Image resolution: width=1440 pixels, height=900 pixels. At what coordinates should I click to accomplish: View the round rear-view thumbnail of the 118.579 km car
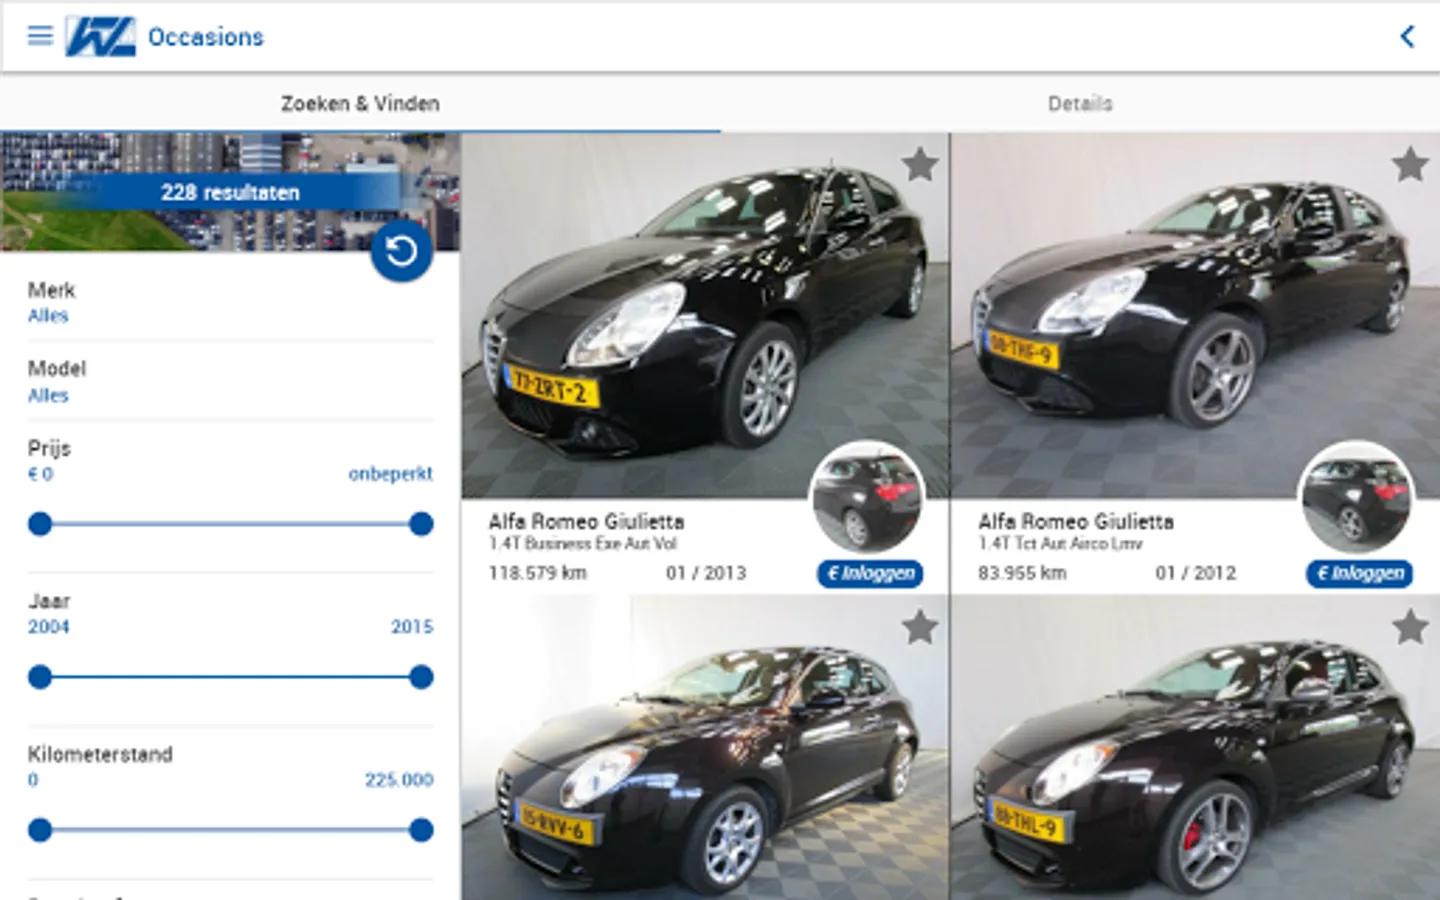point(866,498)
